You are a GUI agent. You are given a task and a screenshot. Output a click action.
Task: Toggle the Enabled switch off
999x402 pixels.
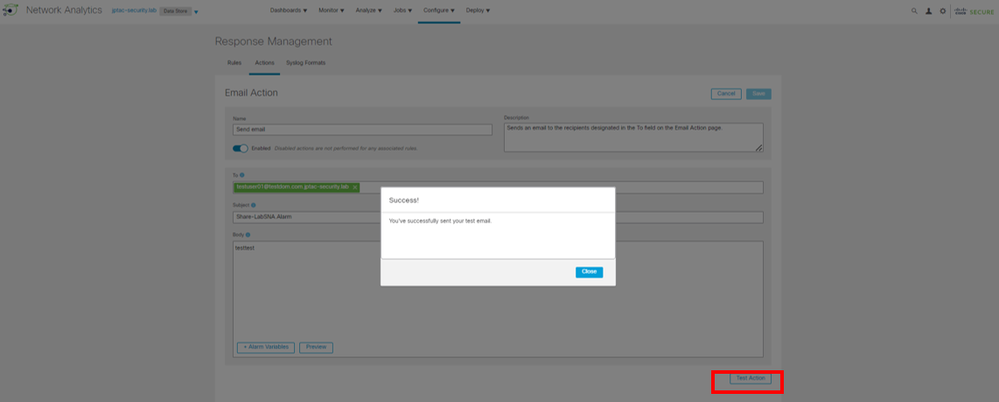[240, 148]
